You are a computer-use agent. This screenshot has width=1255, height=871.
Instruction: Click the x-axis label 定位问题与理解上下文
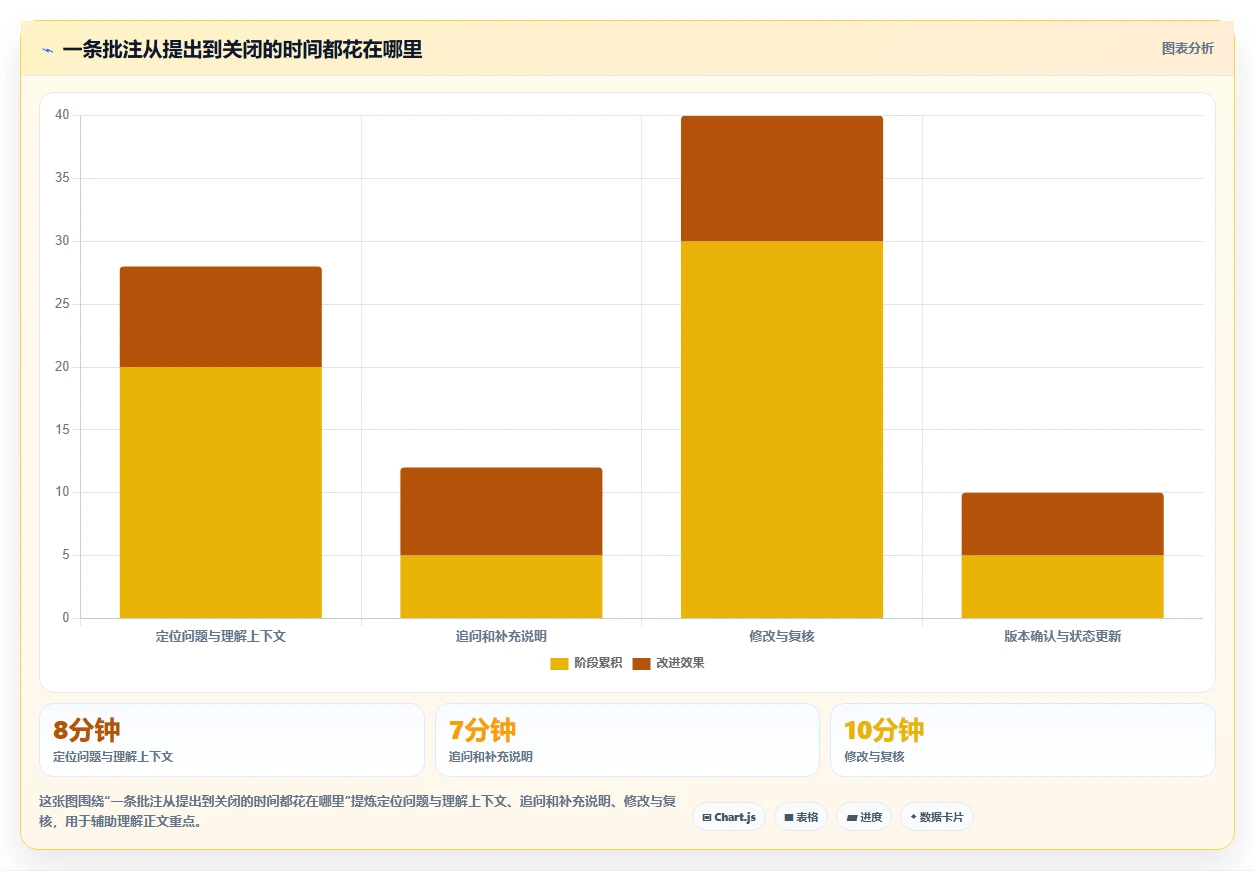tap(221, 636)
